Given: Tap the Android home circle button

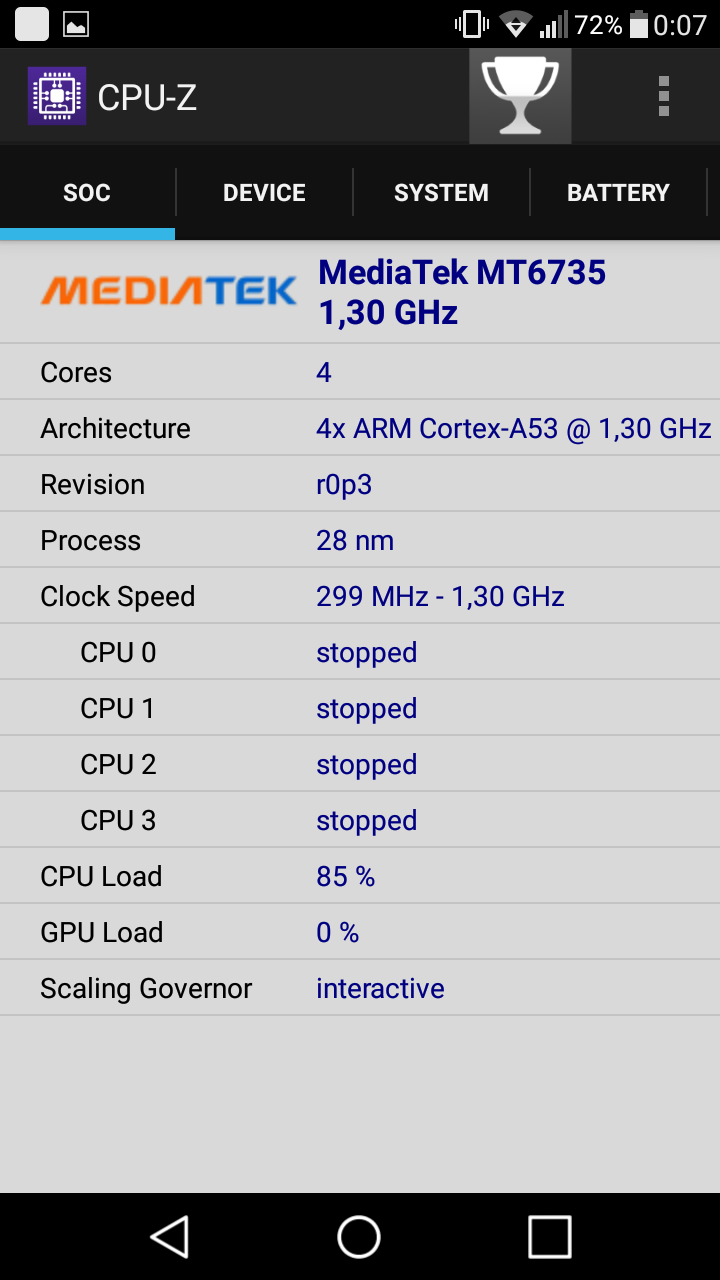Looking at the screenshot, I should (x=359, y=1236).
